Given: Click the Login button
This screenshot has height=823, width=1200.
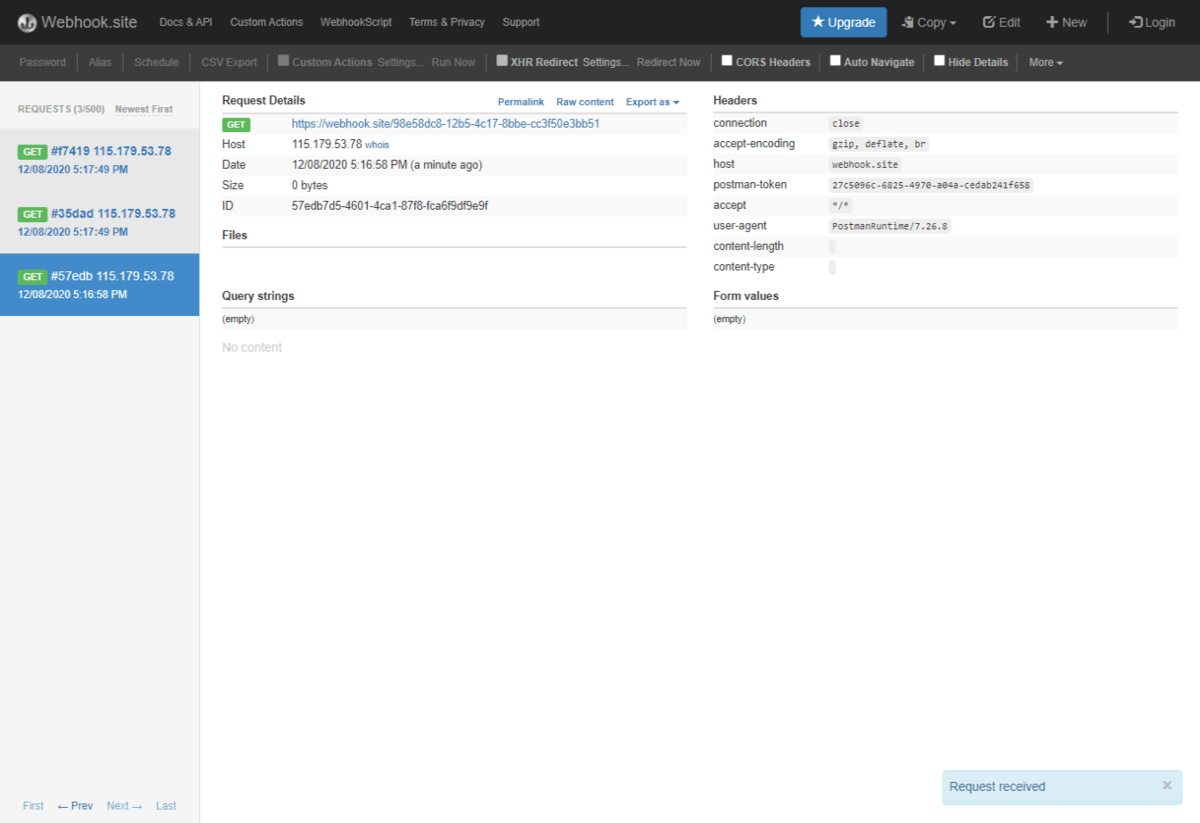Looking at the screenshot, I should pyautogui.click(x=1152, y=22).
